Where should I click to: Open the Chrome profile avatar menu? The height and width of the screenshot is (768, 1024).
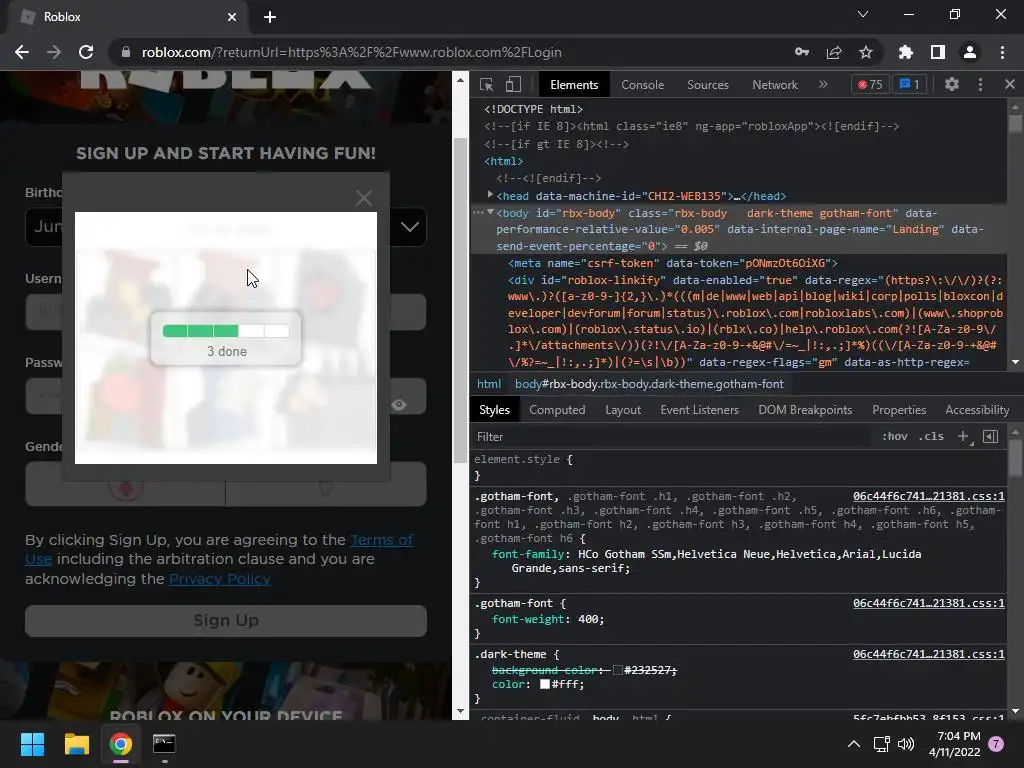pos(970,52)
